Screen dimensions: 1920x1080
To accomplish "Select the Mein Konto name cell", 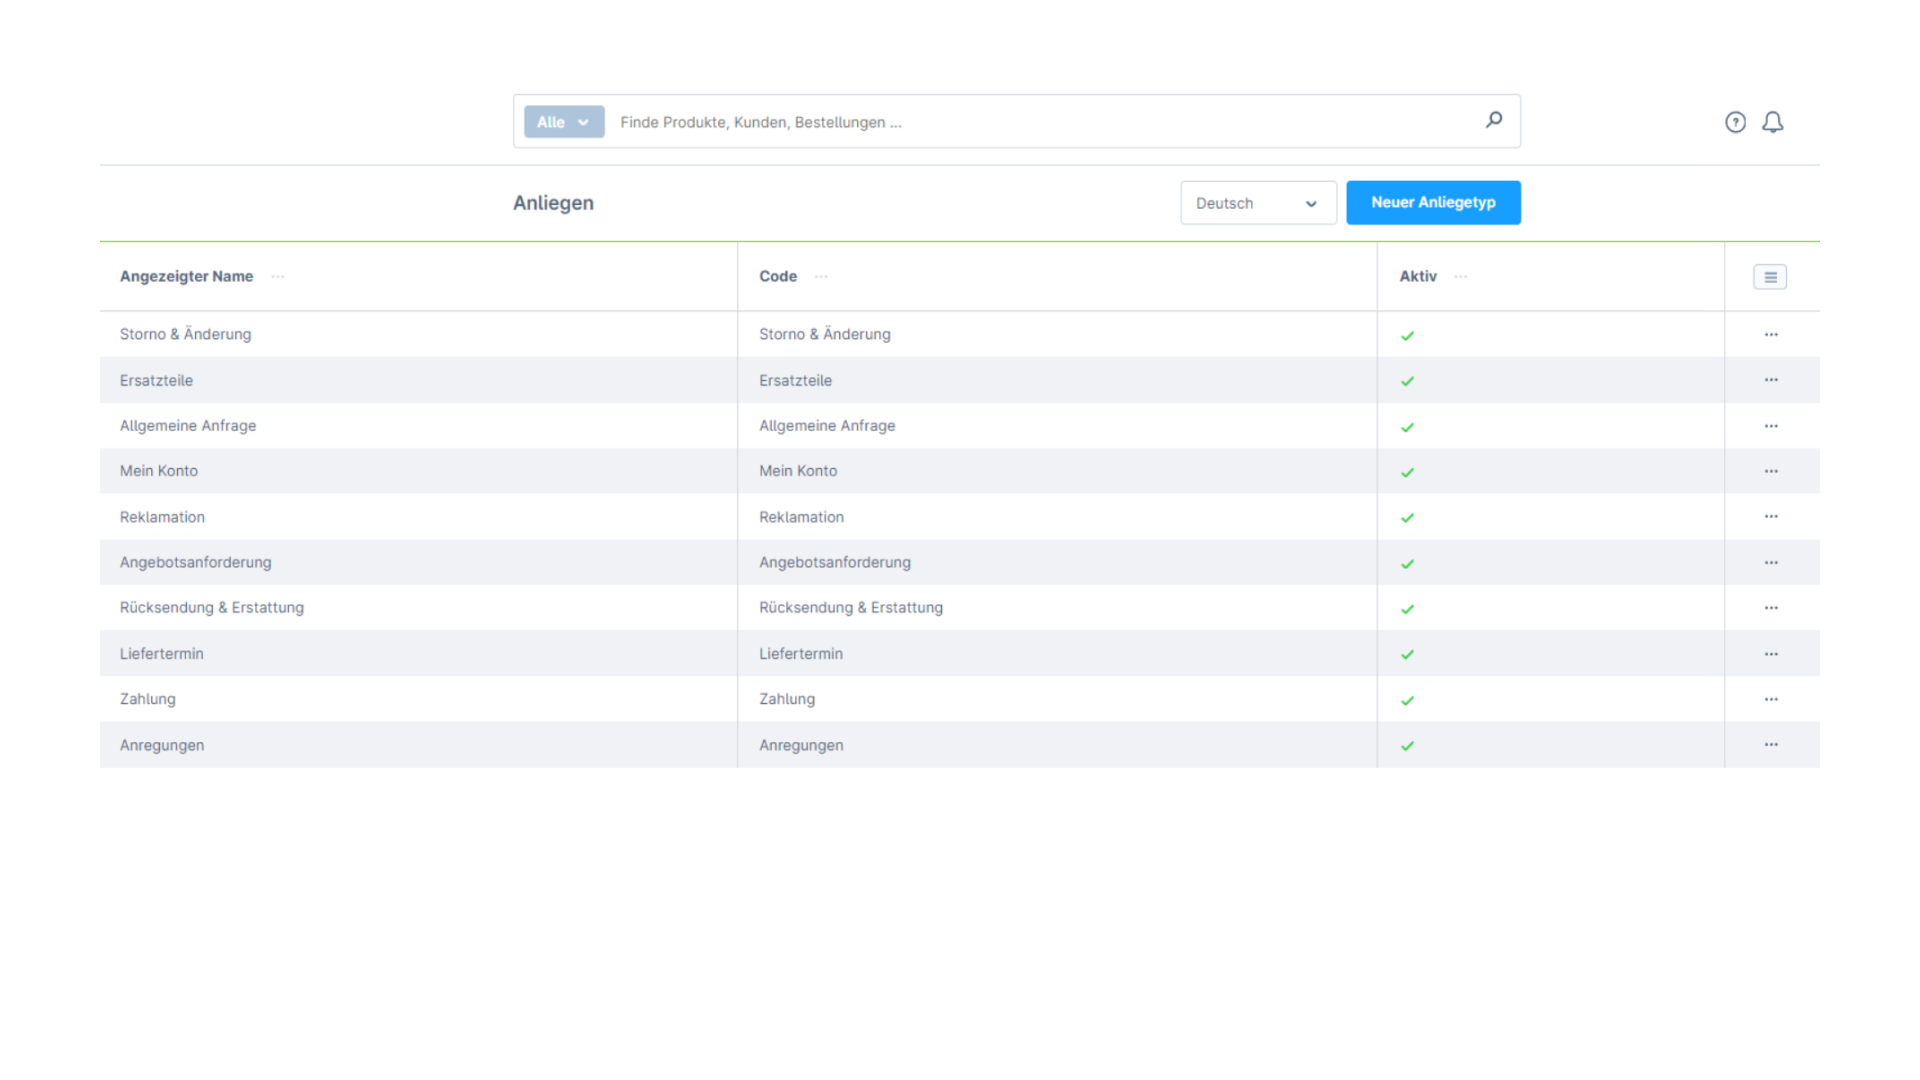I will (x=418, y=471).
